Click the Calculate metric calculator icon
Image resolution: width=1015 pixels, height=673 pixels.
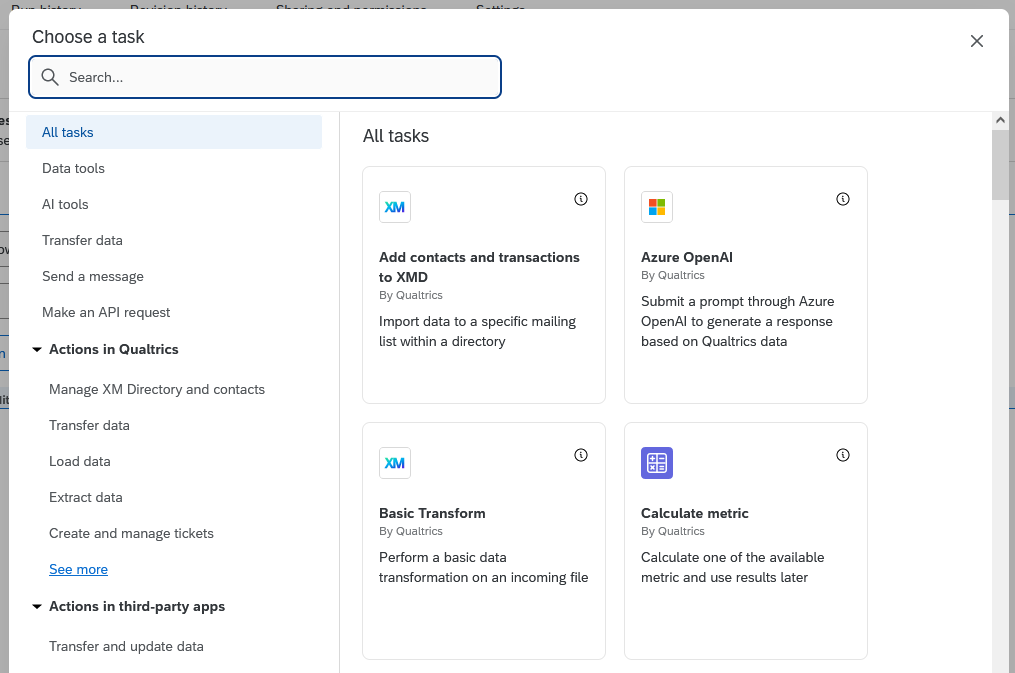[x=657, y=463]
